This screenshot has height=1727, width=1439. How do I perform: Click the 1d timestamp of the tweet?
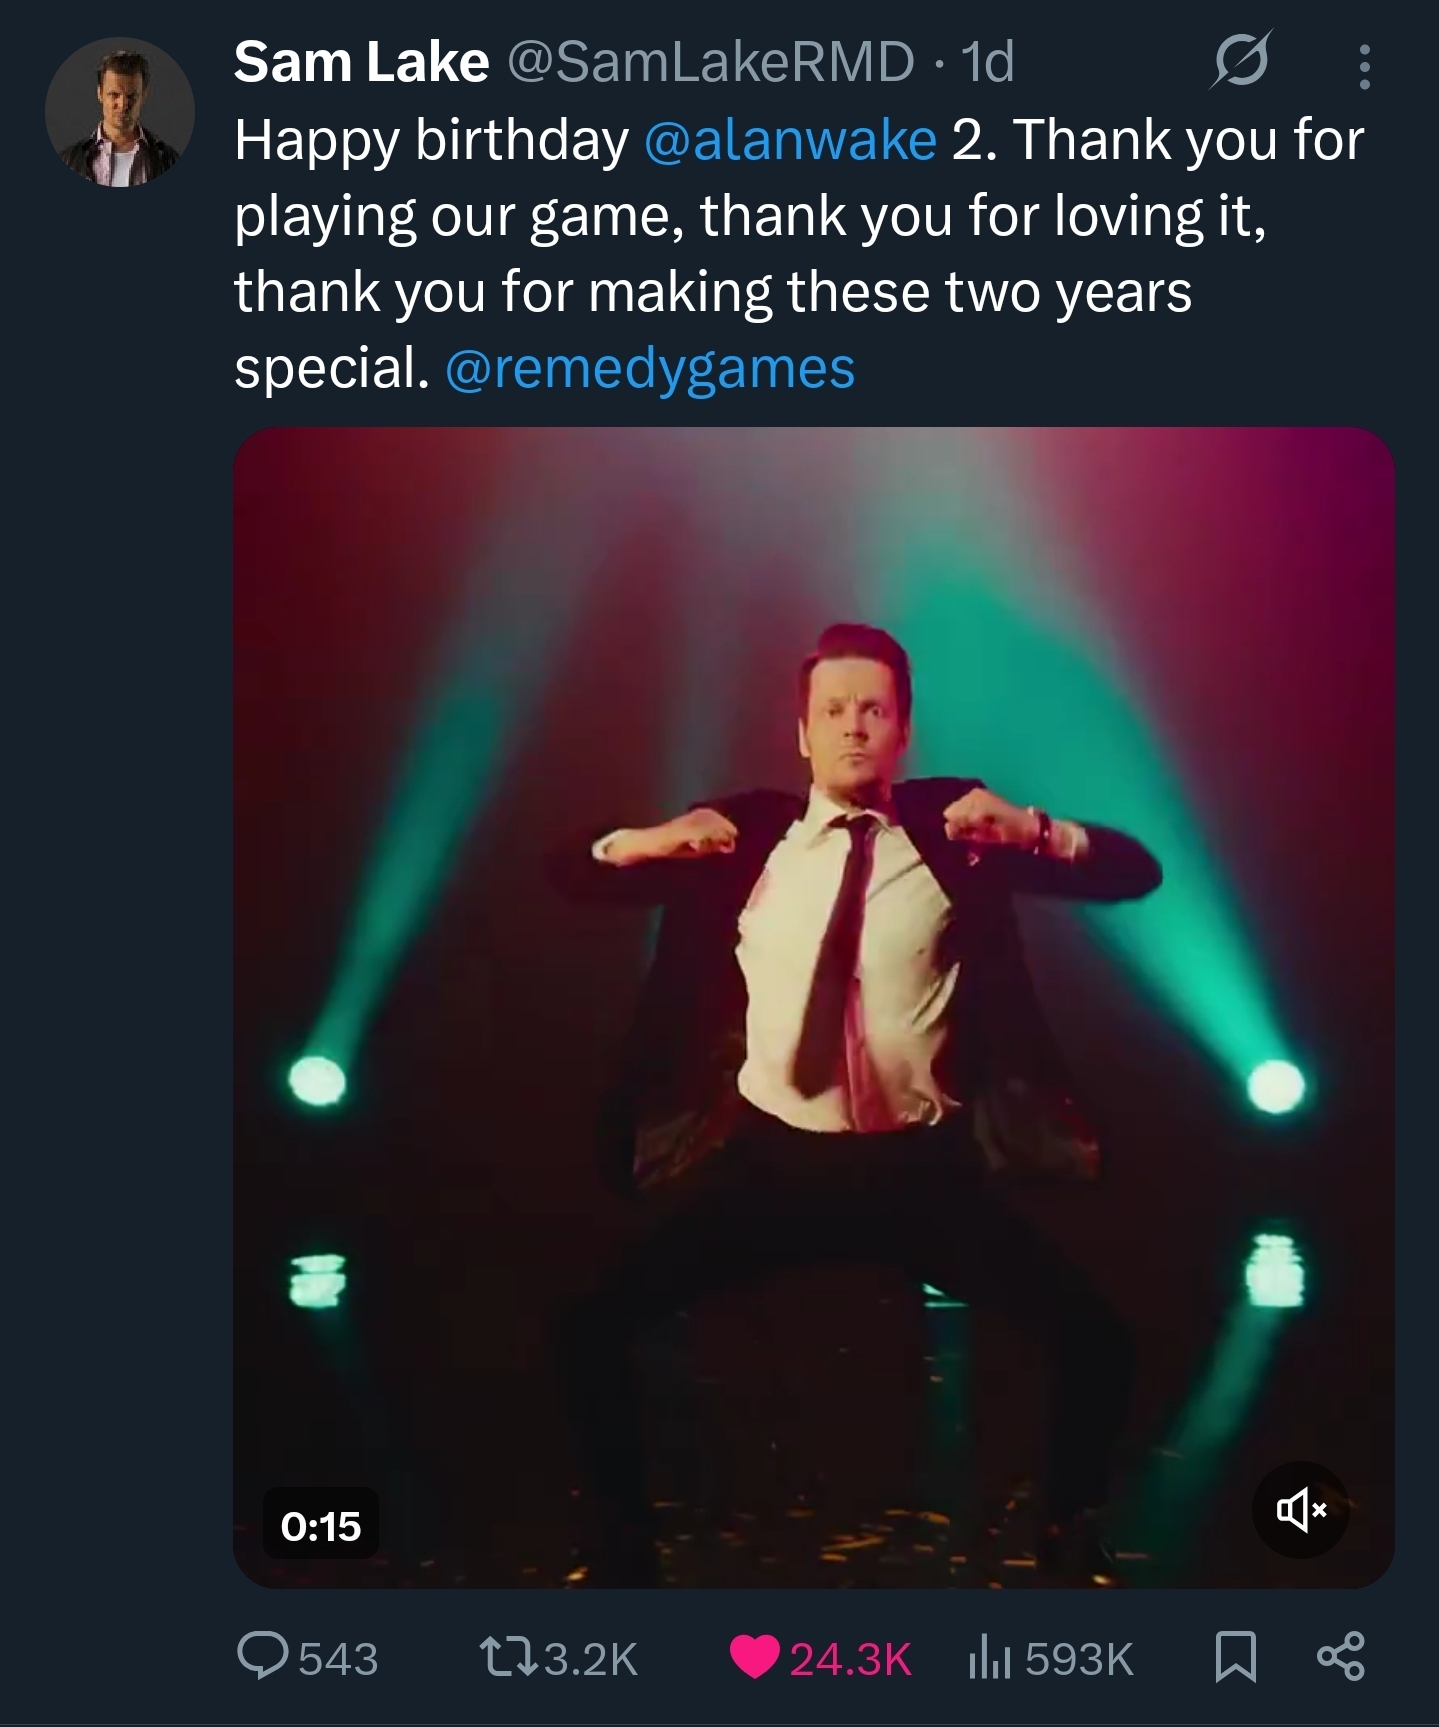986,62
